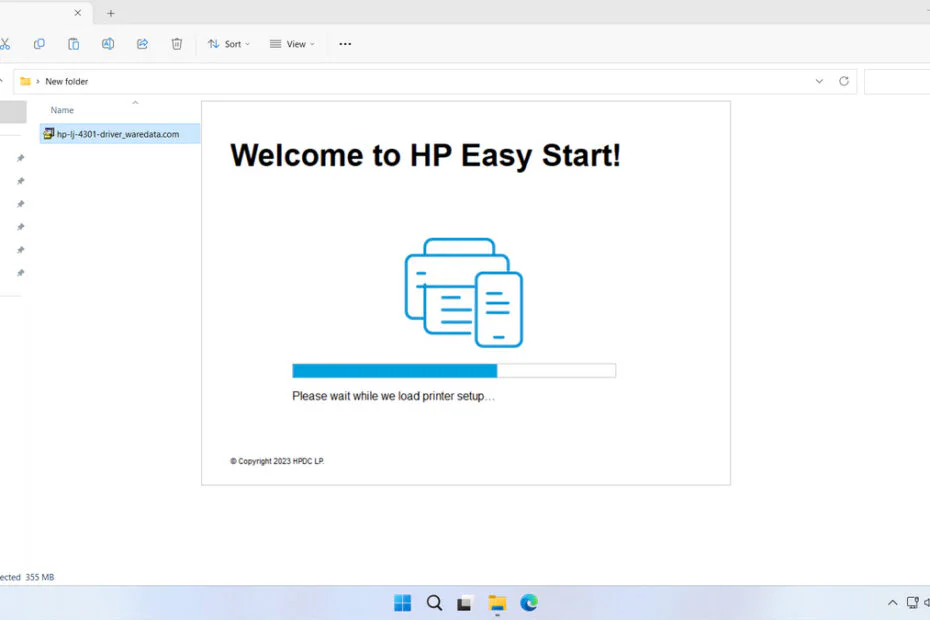Click the Copy icon
The image size is (930, 620).
[39, 44]
